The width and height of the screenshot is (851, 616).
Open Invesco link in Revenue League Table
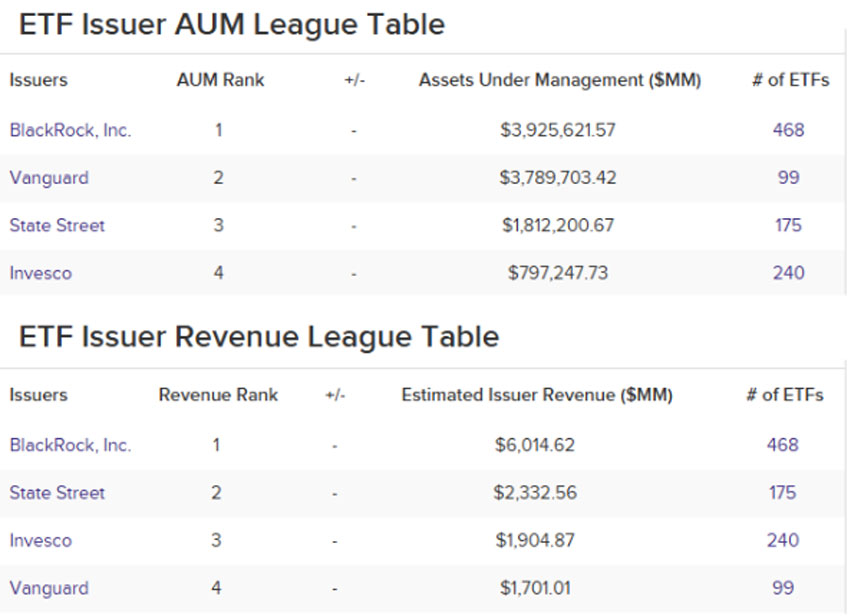point(41,541)
